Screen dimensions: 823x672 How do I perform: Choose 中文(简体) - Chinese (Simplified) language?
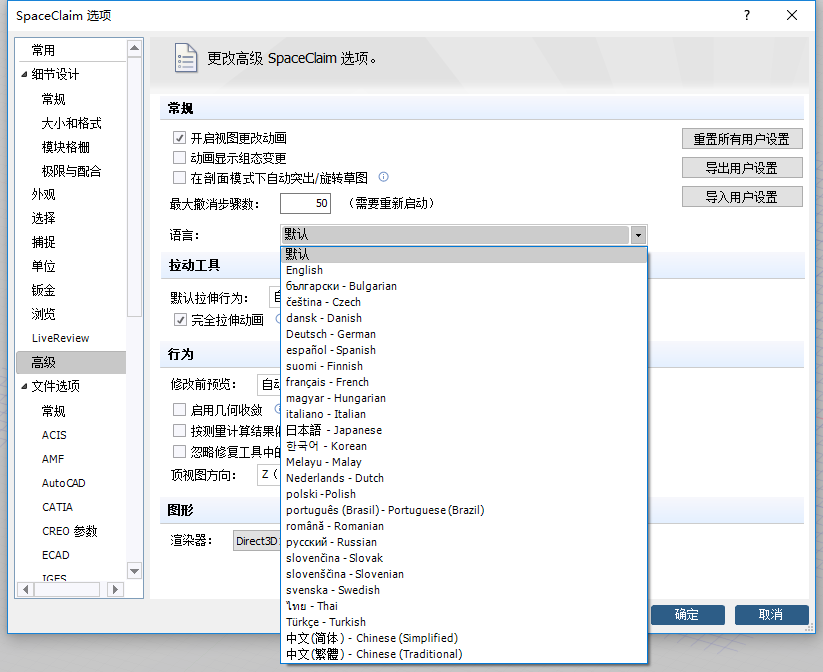(x=464, y=638)
